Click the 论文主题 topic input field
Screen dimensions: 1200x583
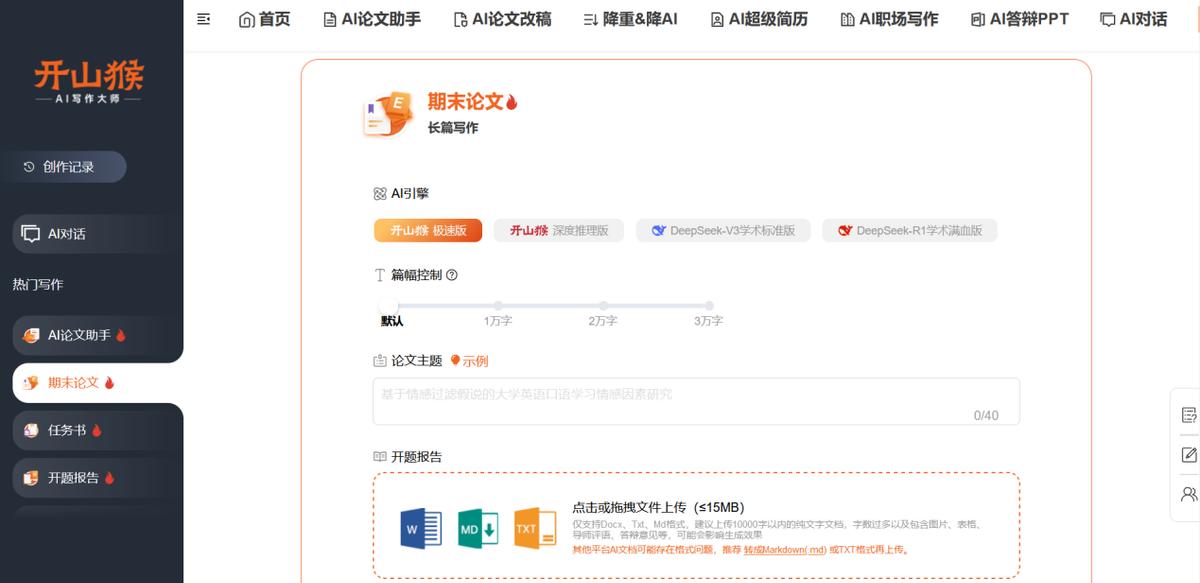tap(696, 400)
